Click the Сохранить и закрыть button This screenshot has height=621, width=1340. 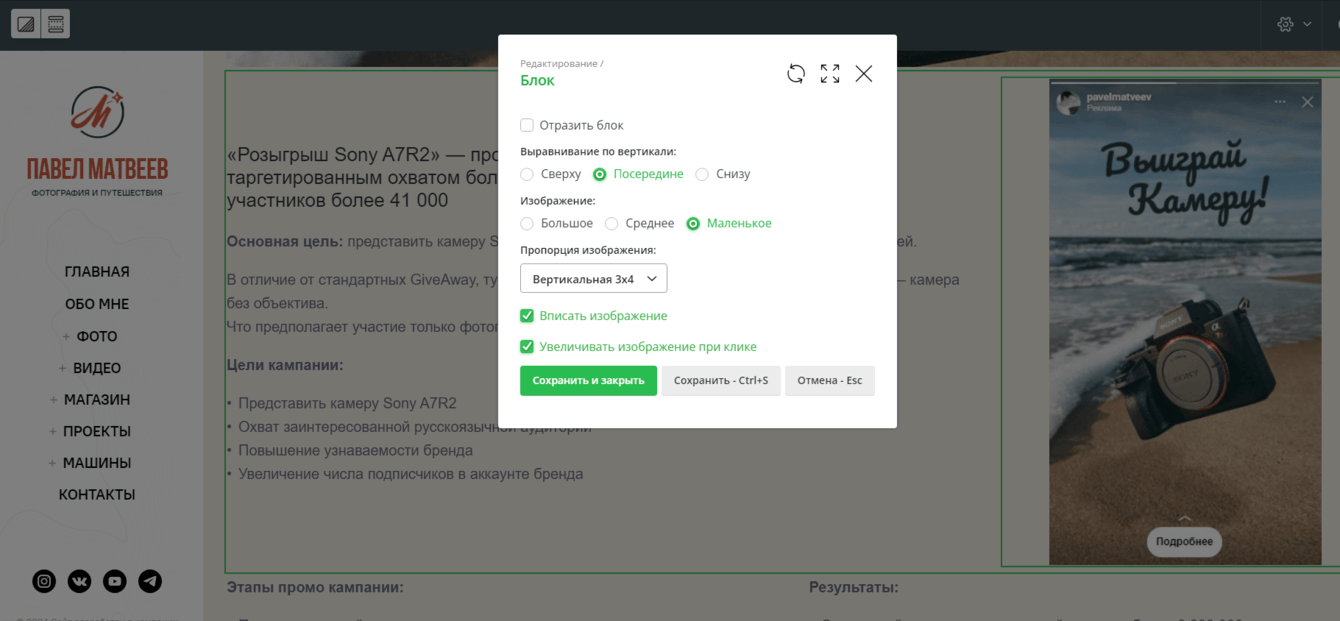click(x=588, y=381)
